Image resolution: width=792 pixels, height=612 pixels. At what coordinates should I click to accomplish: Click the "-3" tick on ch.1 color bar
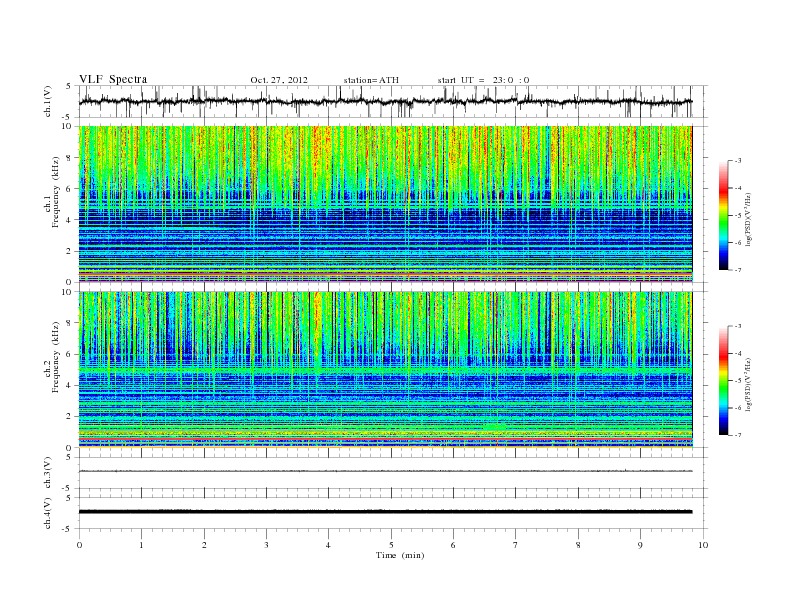[738, 161]
